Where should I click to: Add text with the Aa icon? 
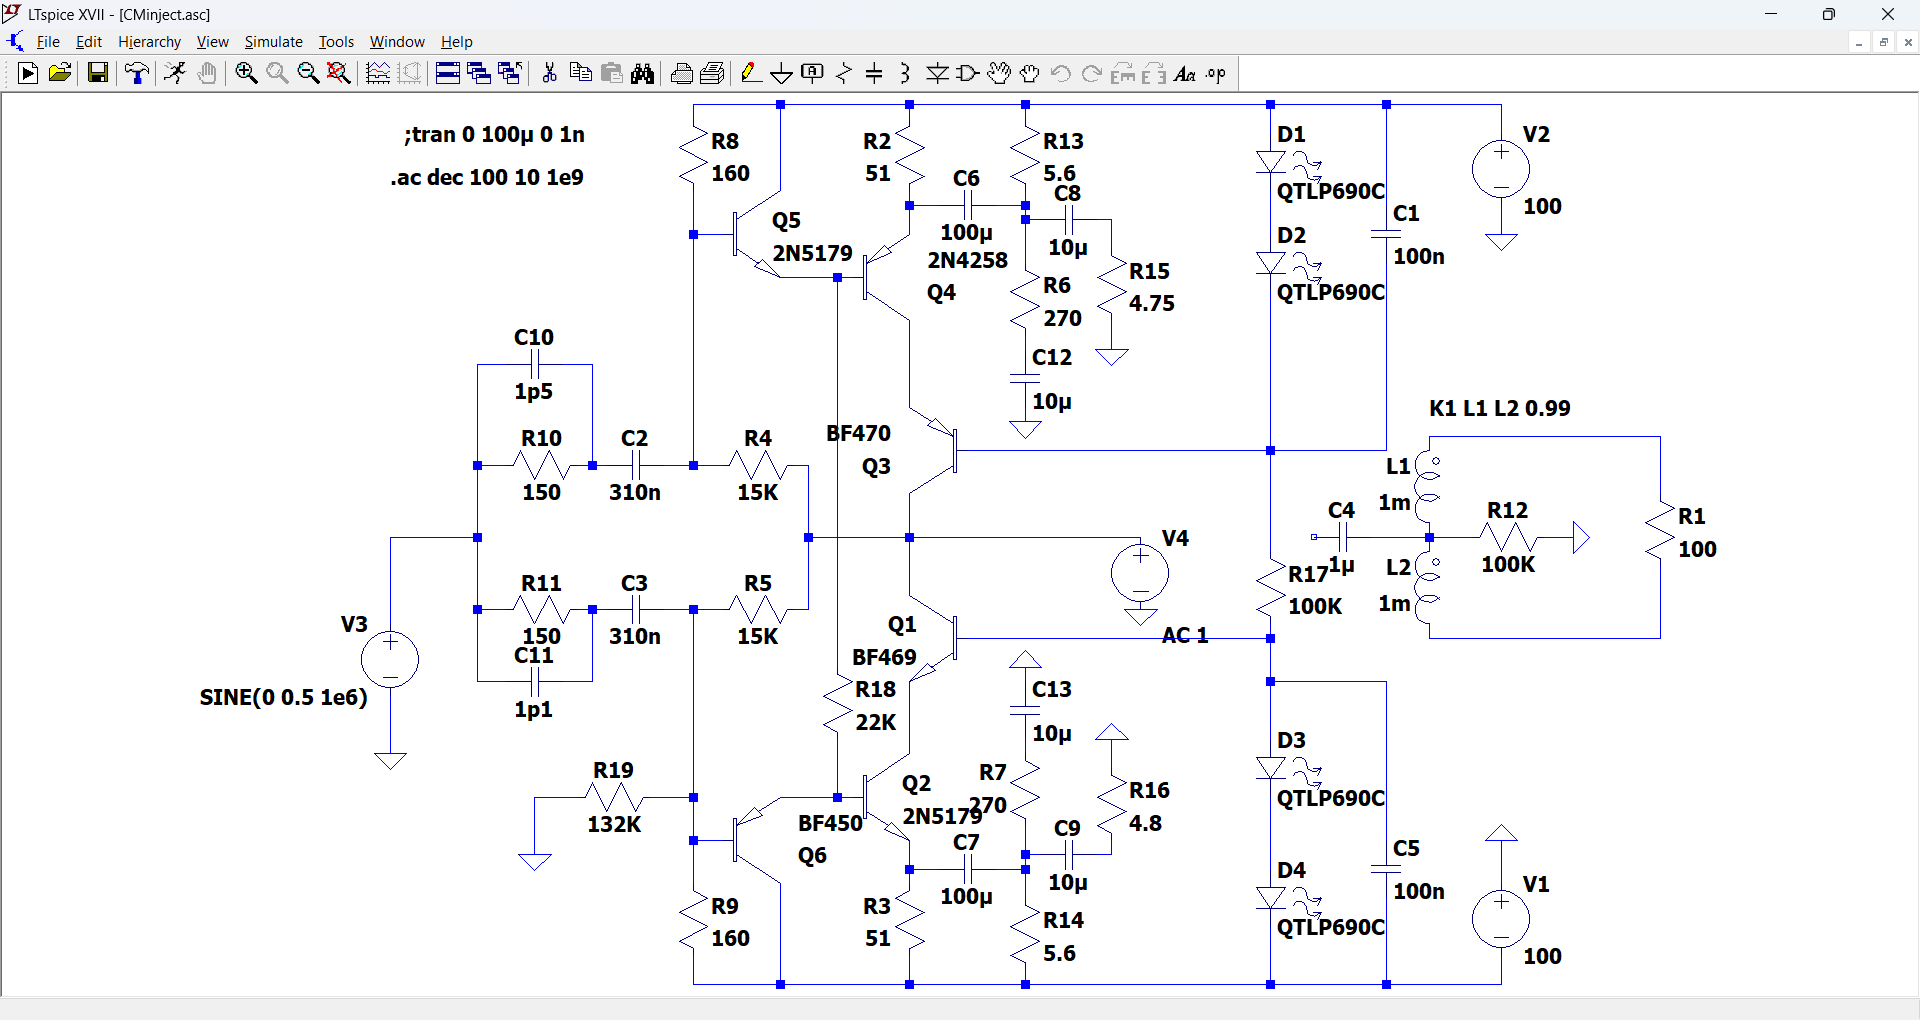1185,73
